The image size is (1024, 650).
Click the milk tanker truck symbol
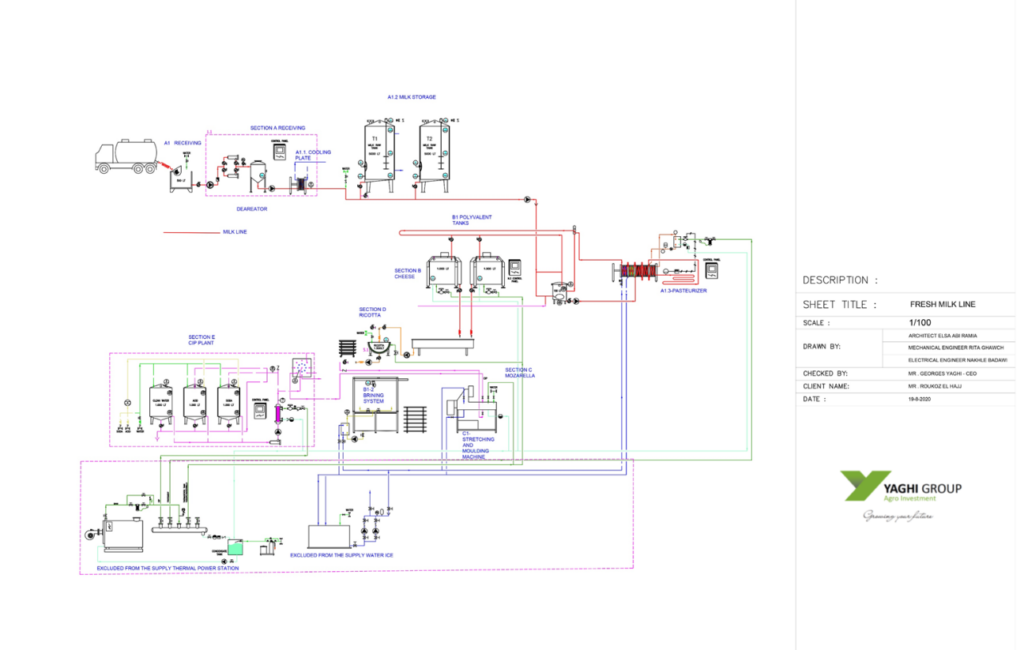[x=123, y=155]
